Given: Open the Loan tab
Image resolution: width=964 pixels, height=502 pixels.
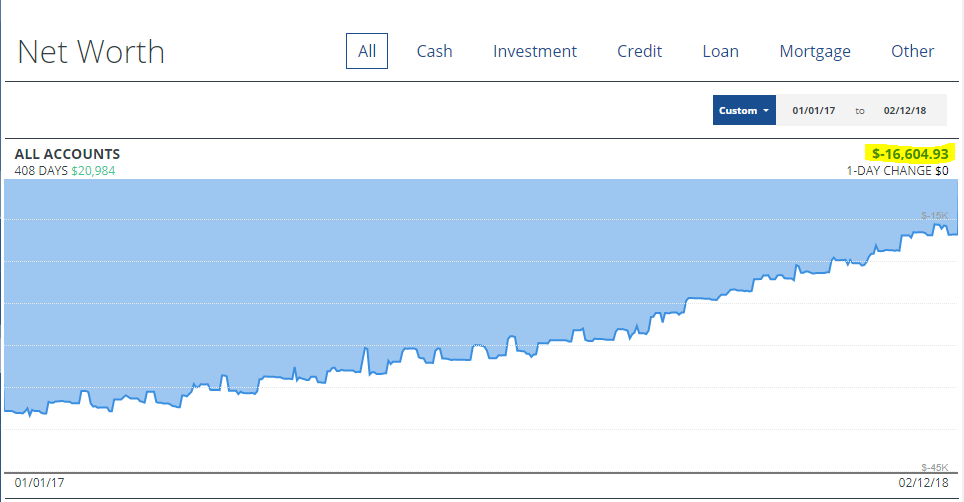Looking at the screenshot, I should pos(721,51).
